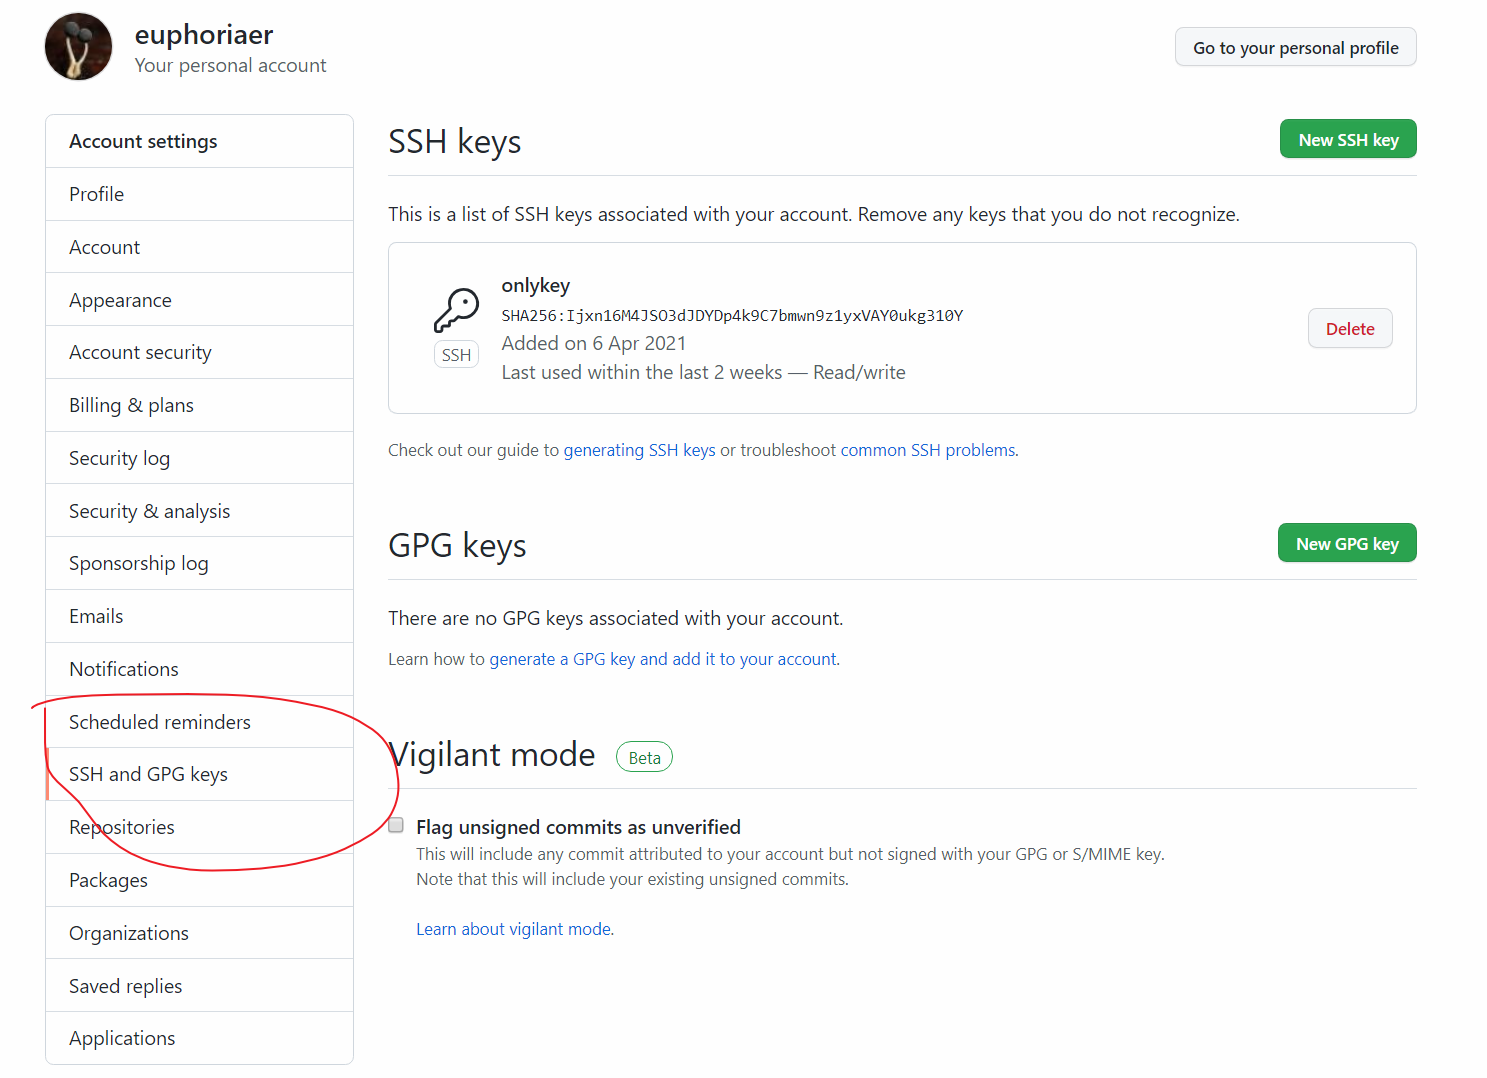This screenshot has height=1078, width=1487.
Task: Click Learn about vigilant mode link
Action: point(515,929)
